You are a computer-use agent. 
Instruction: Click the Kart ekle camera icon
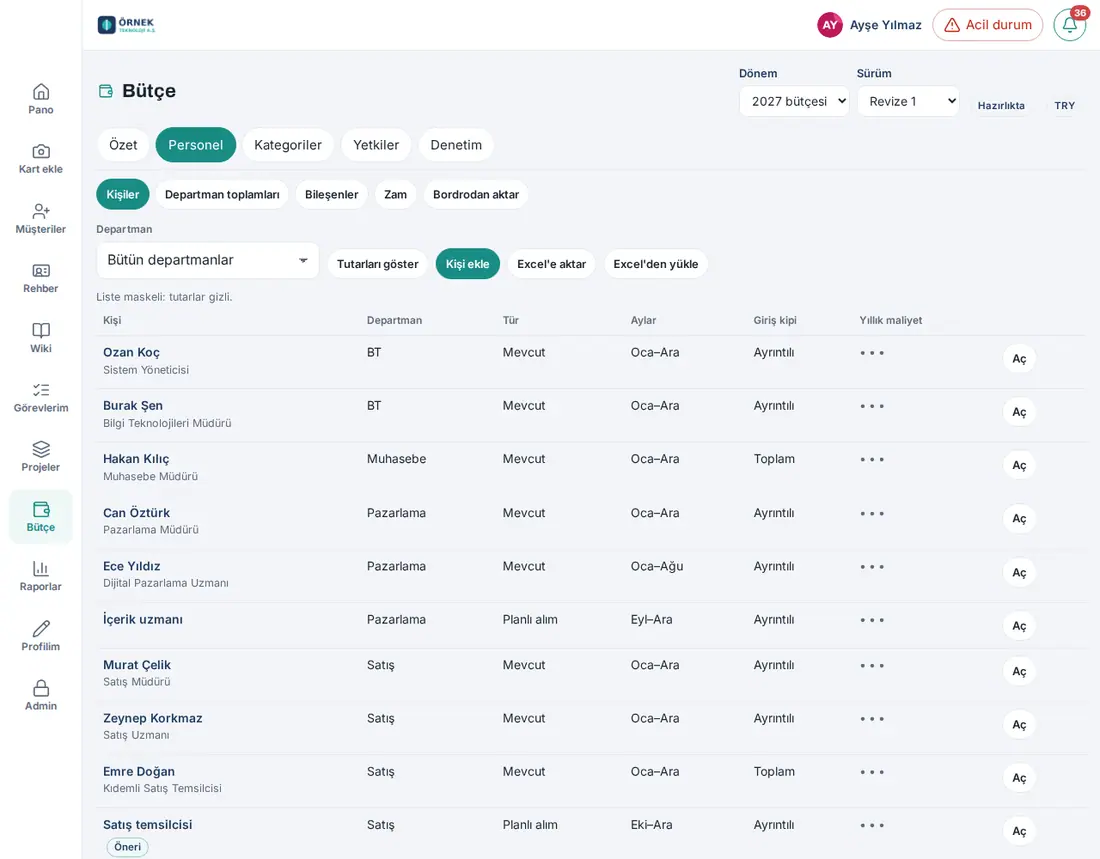(x=41, y=152)
